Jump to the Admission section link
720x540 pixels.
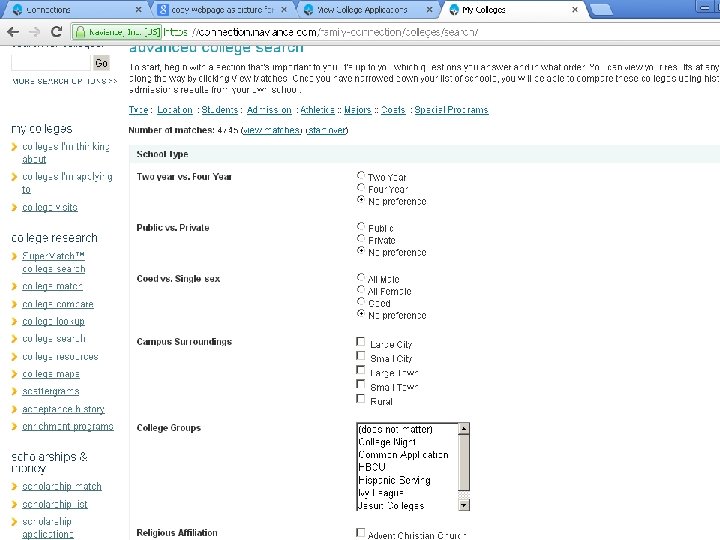tap(269, 110)
